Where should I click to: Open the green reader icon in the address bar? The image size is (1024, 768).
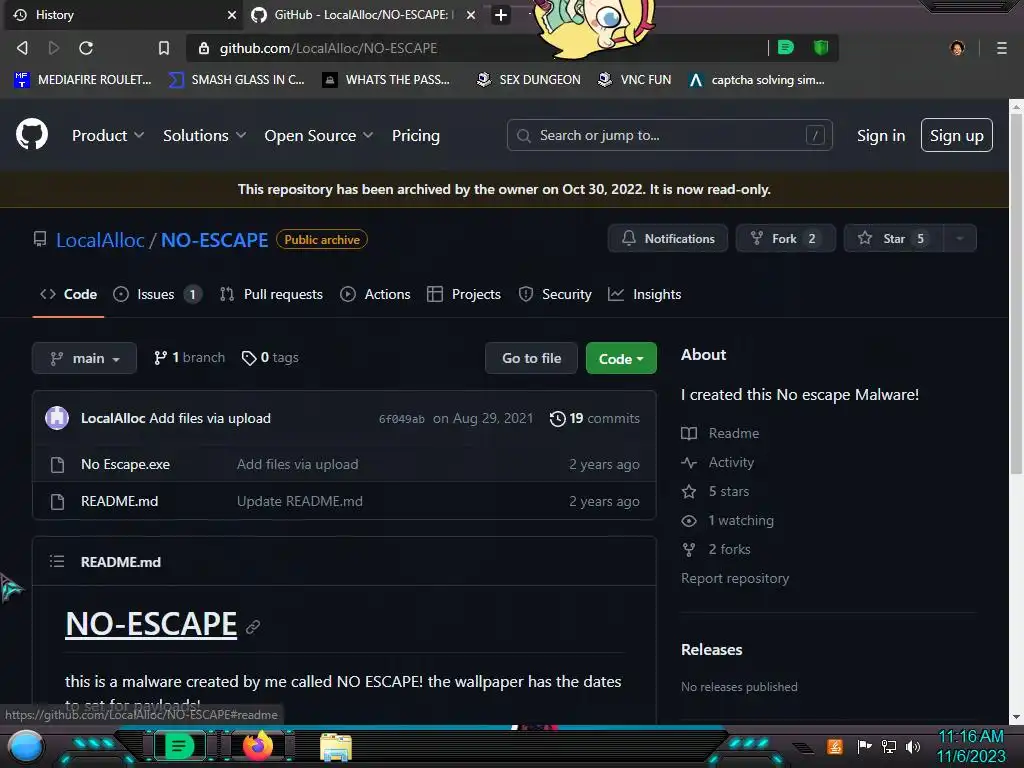pos(786,47)
